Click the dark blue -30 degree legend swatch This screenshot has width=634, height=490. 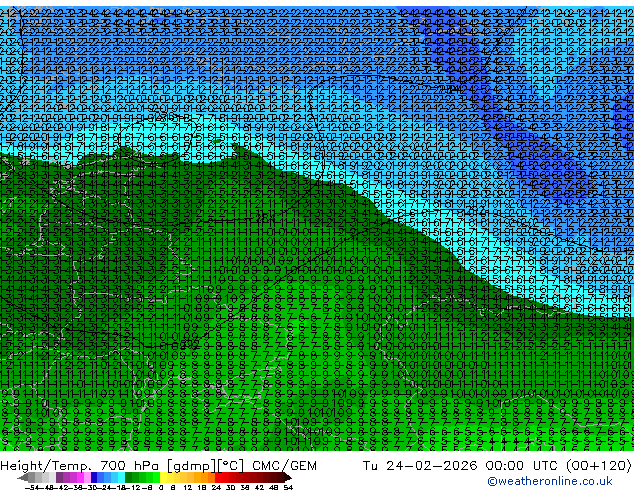coord(94,477)
